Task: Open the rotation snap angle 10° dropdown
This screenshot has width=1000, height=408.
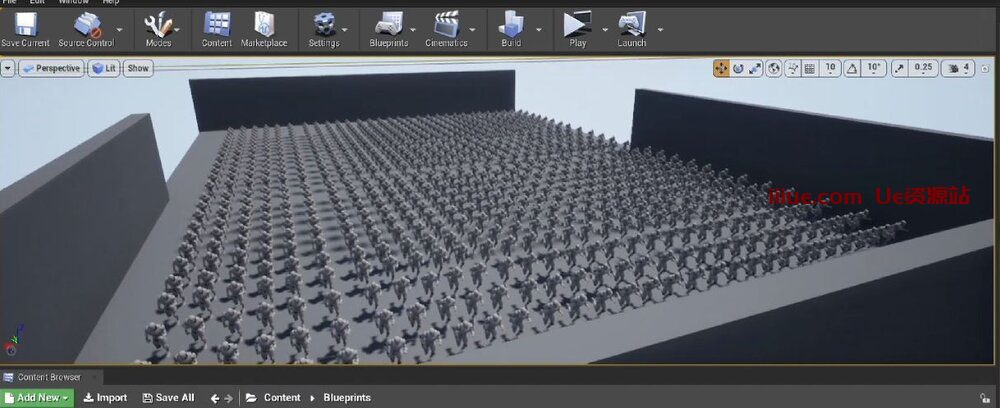Action: (874, 68)
